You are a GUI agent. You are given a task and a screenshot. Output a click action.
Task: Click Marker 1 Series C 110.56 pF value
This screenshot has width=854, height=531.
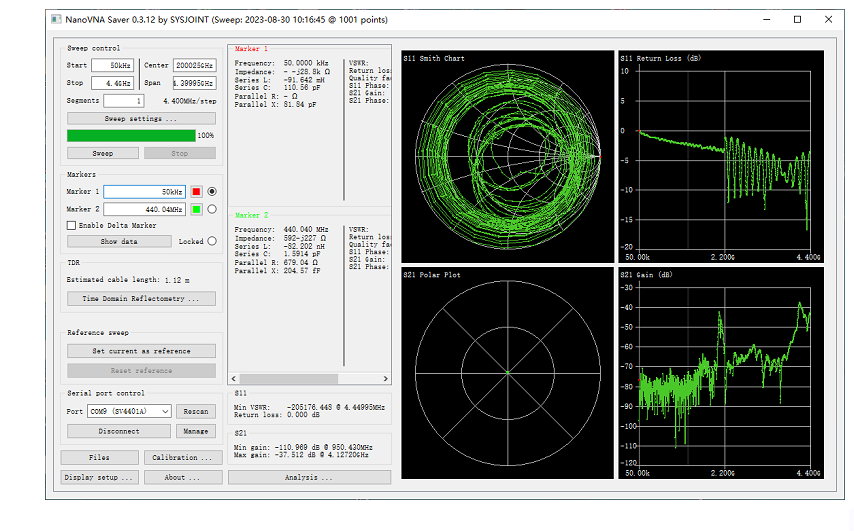click(302, 88)
